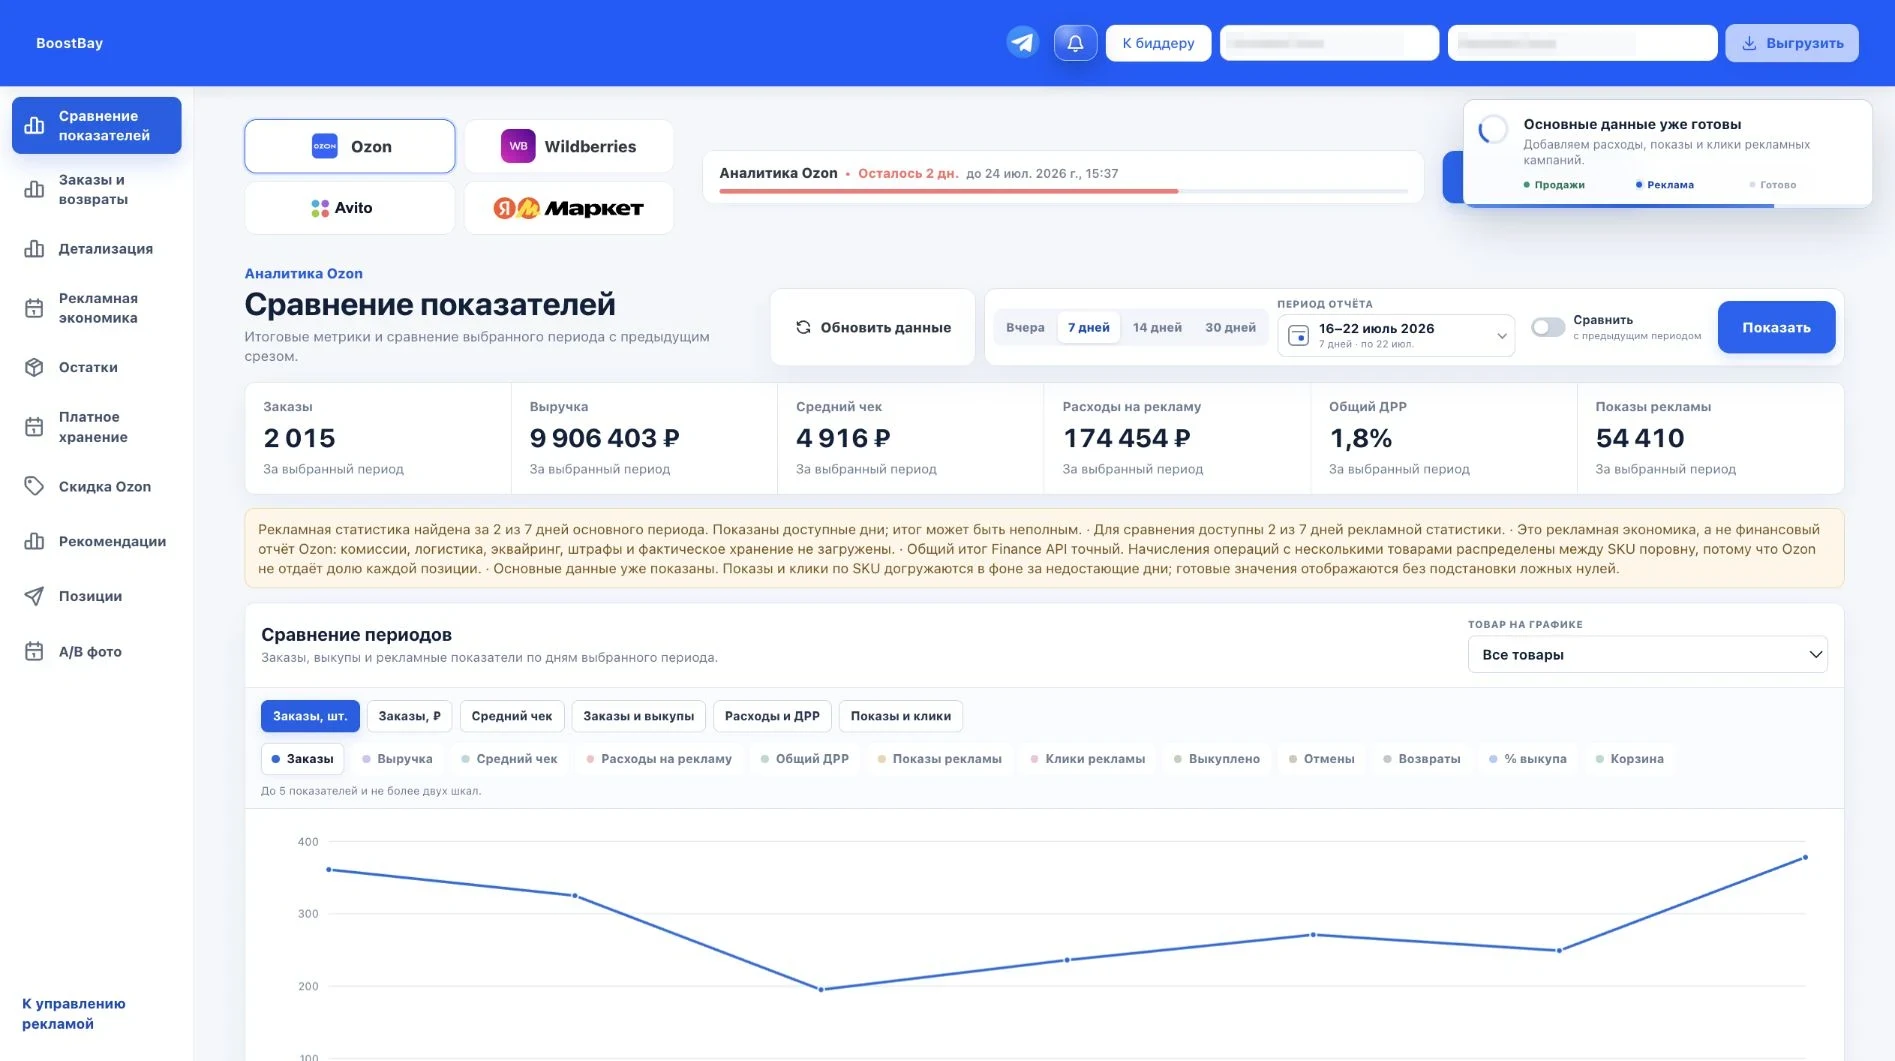Viewport: 1895px width, 1061px height.
Task: Enable Расходы на рекламу series chip
Action: [x=659, y=759]
